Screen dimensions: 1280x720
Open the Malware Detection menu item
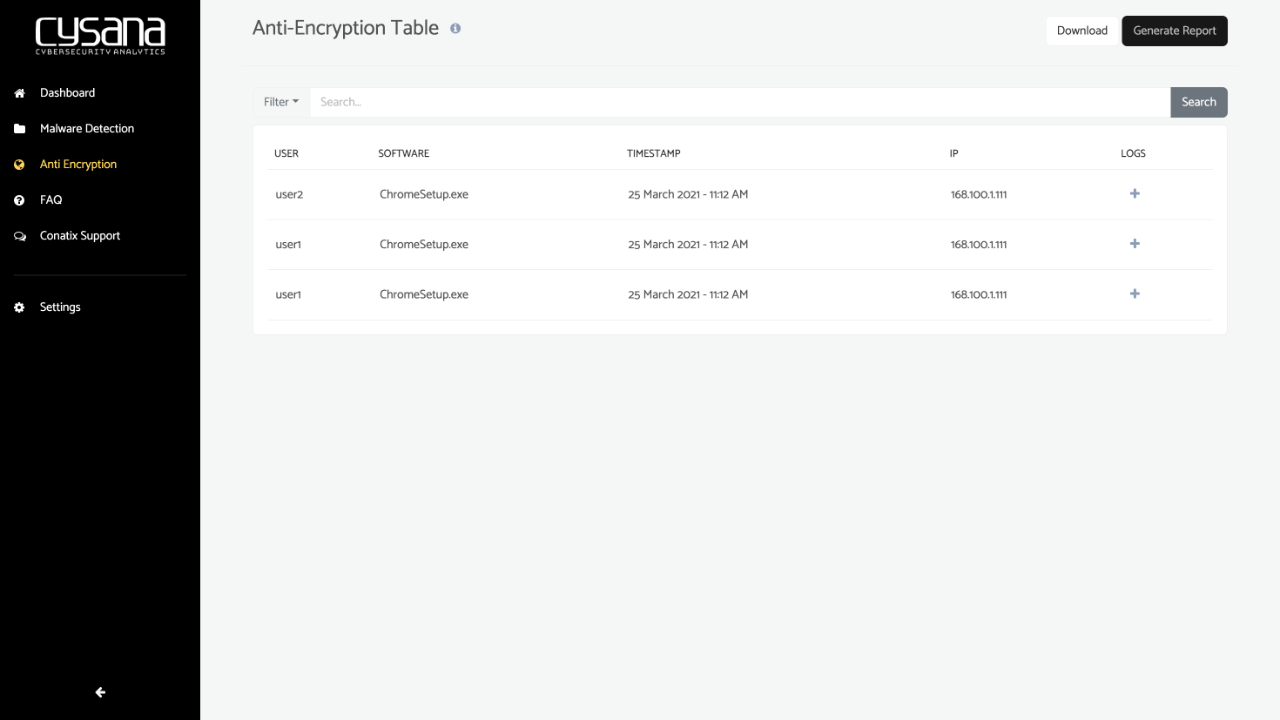pos(87,129)
